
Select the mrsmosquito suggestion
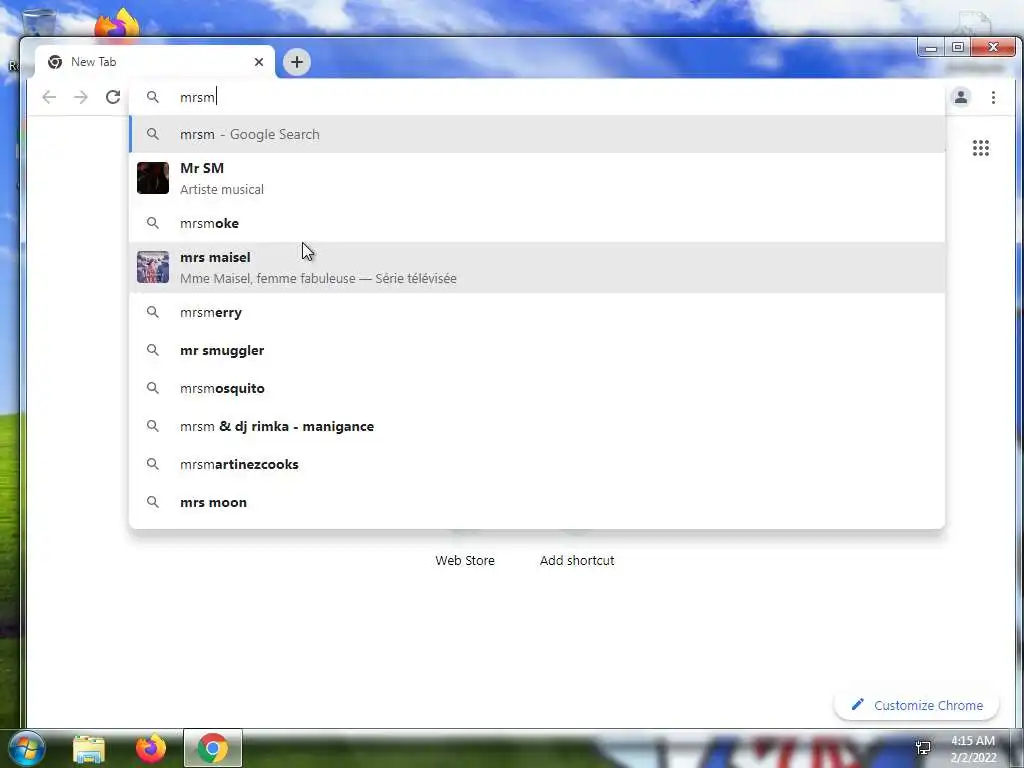coord(537,388)
